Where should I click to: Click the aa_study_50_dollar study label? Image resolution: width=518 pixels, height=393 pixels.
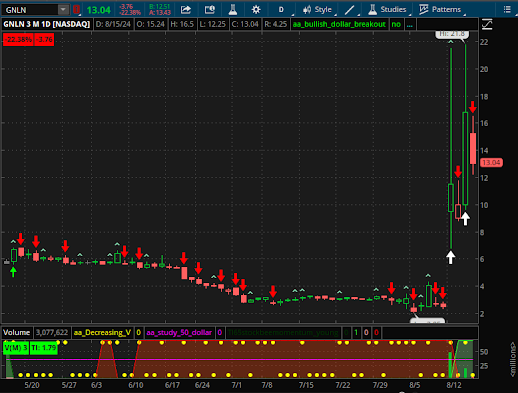click(179, 333)
